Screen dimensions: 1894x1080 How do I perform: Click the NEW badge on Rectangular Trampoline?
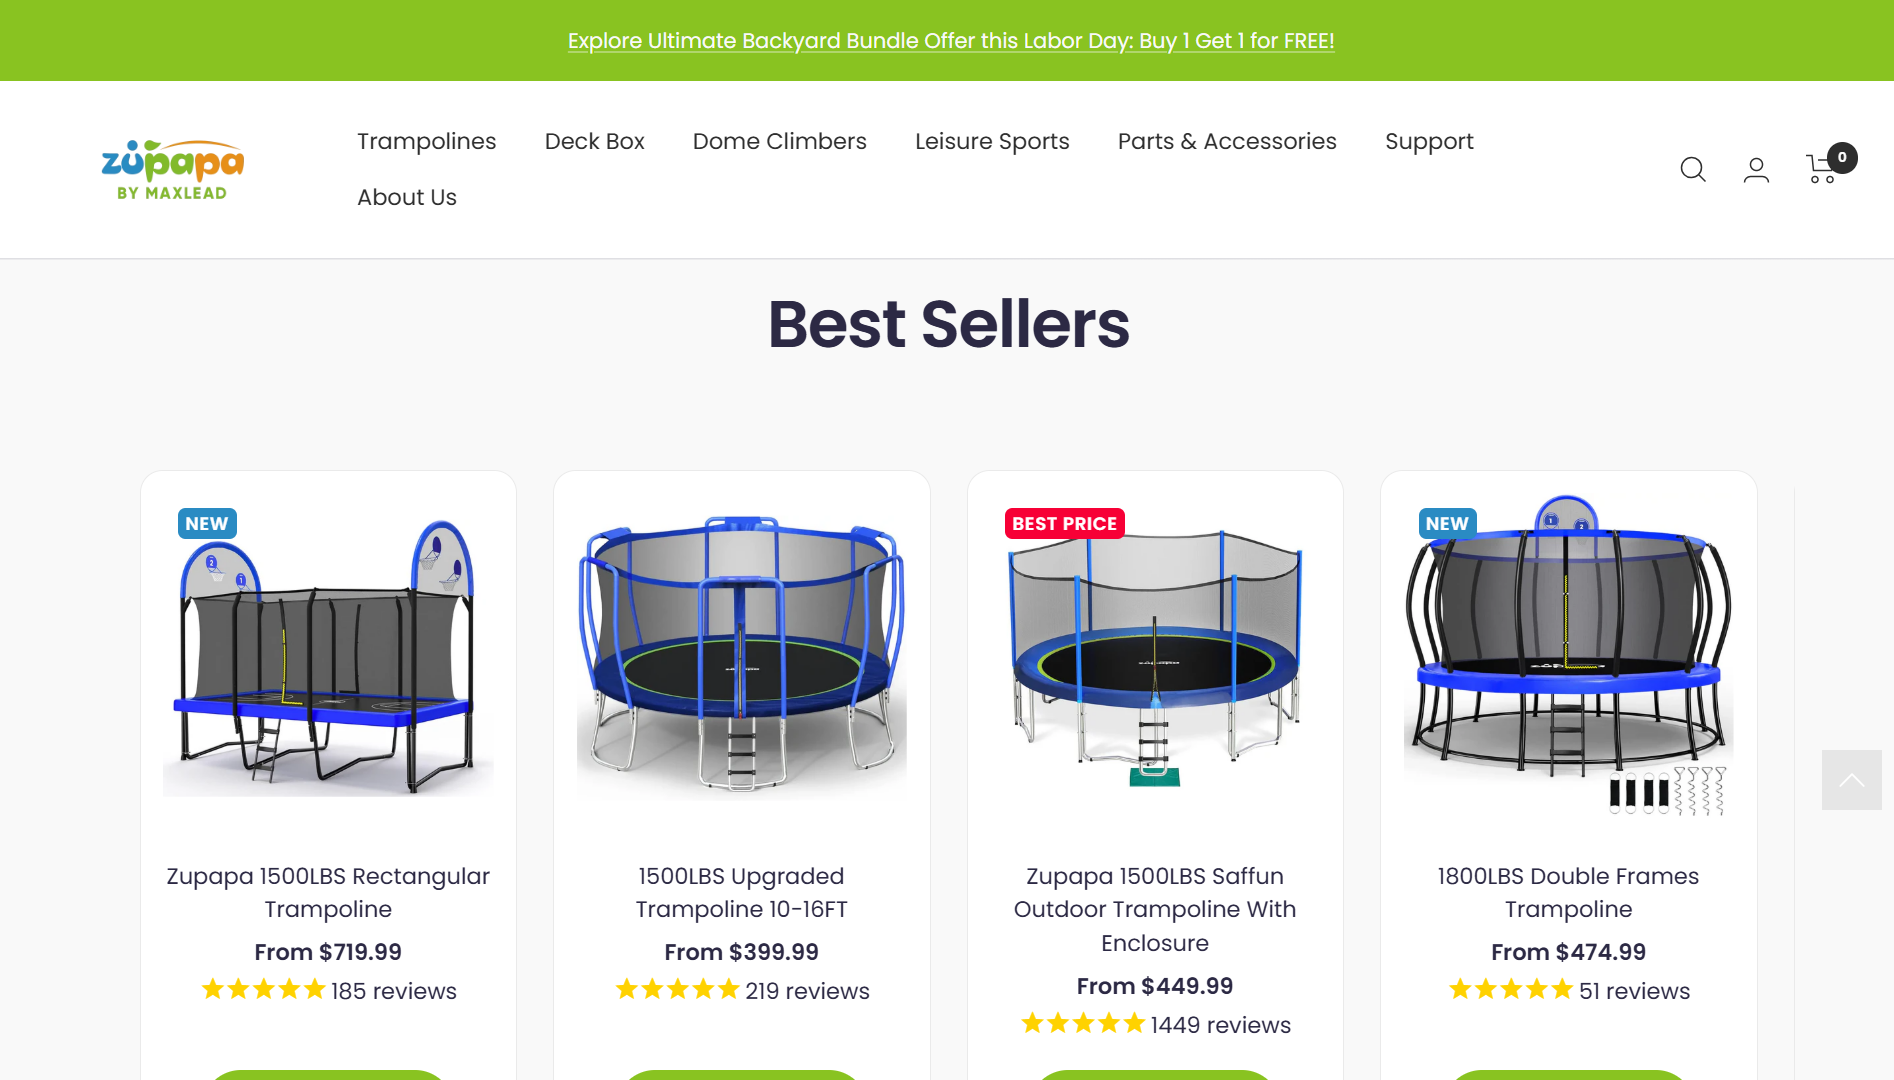[x=207, y=524]
